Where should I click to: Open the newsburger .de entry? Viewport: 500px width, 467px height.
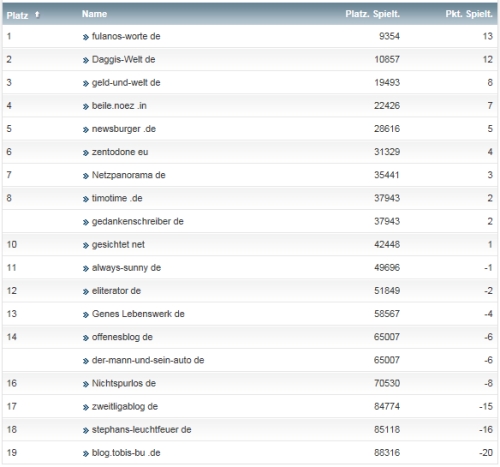pos(124,129)
